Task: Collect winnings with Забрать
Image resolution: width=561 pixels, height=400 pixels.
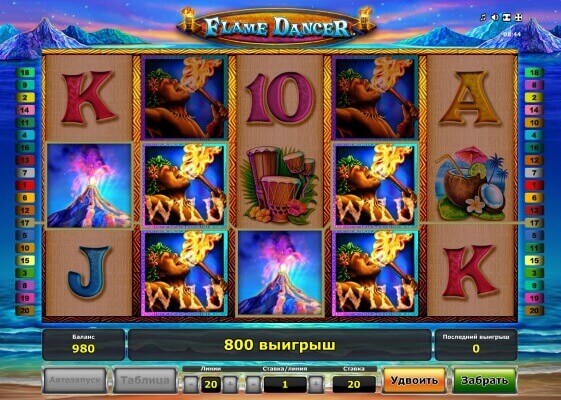Action: (484, 380)
